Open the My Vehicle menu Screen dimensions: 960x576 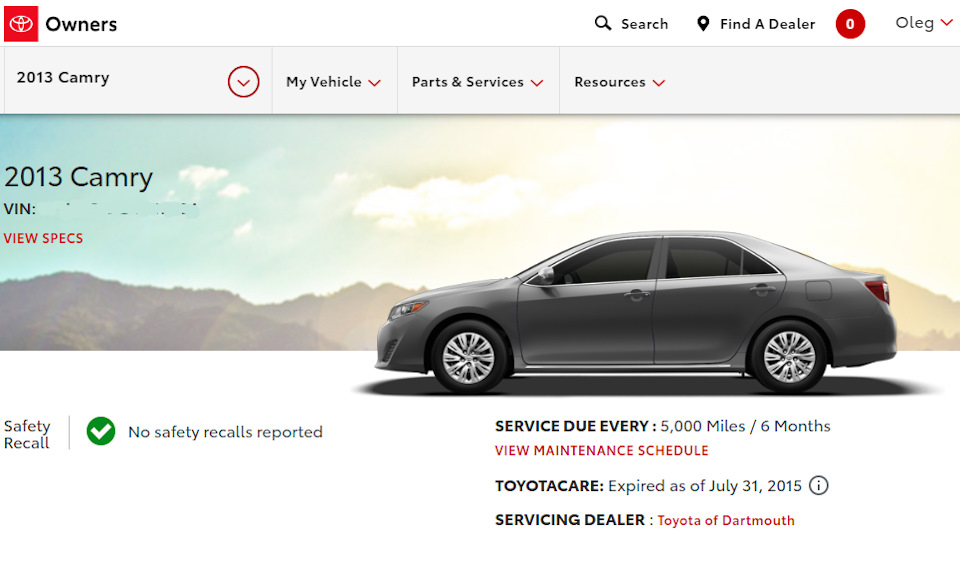tap(333, 82)
